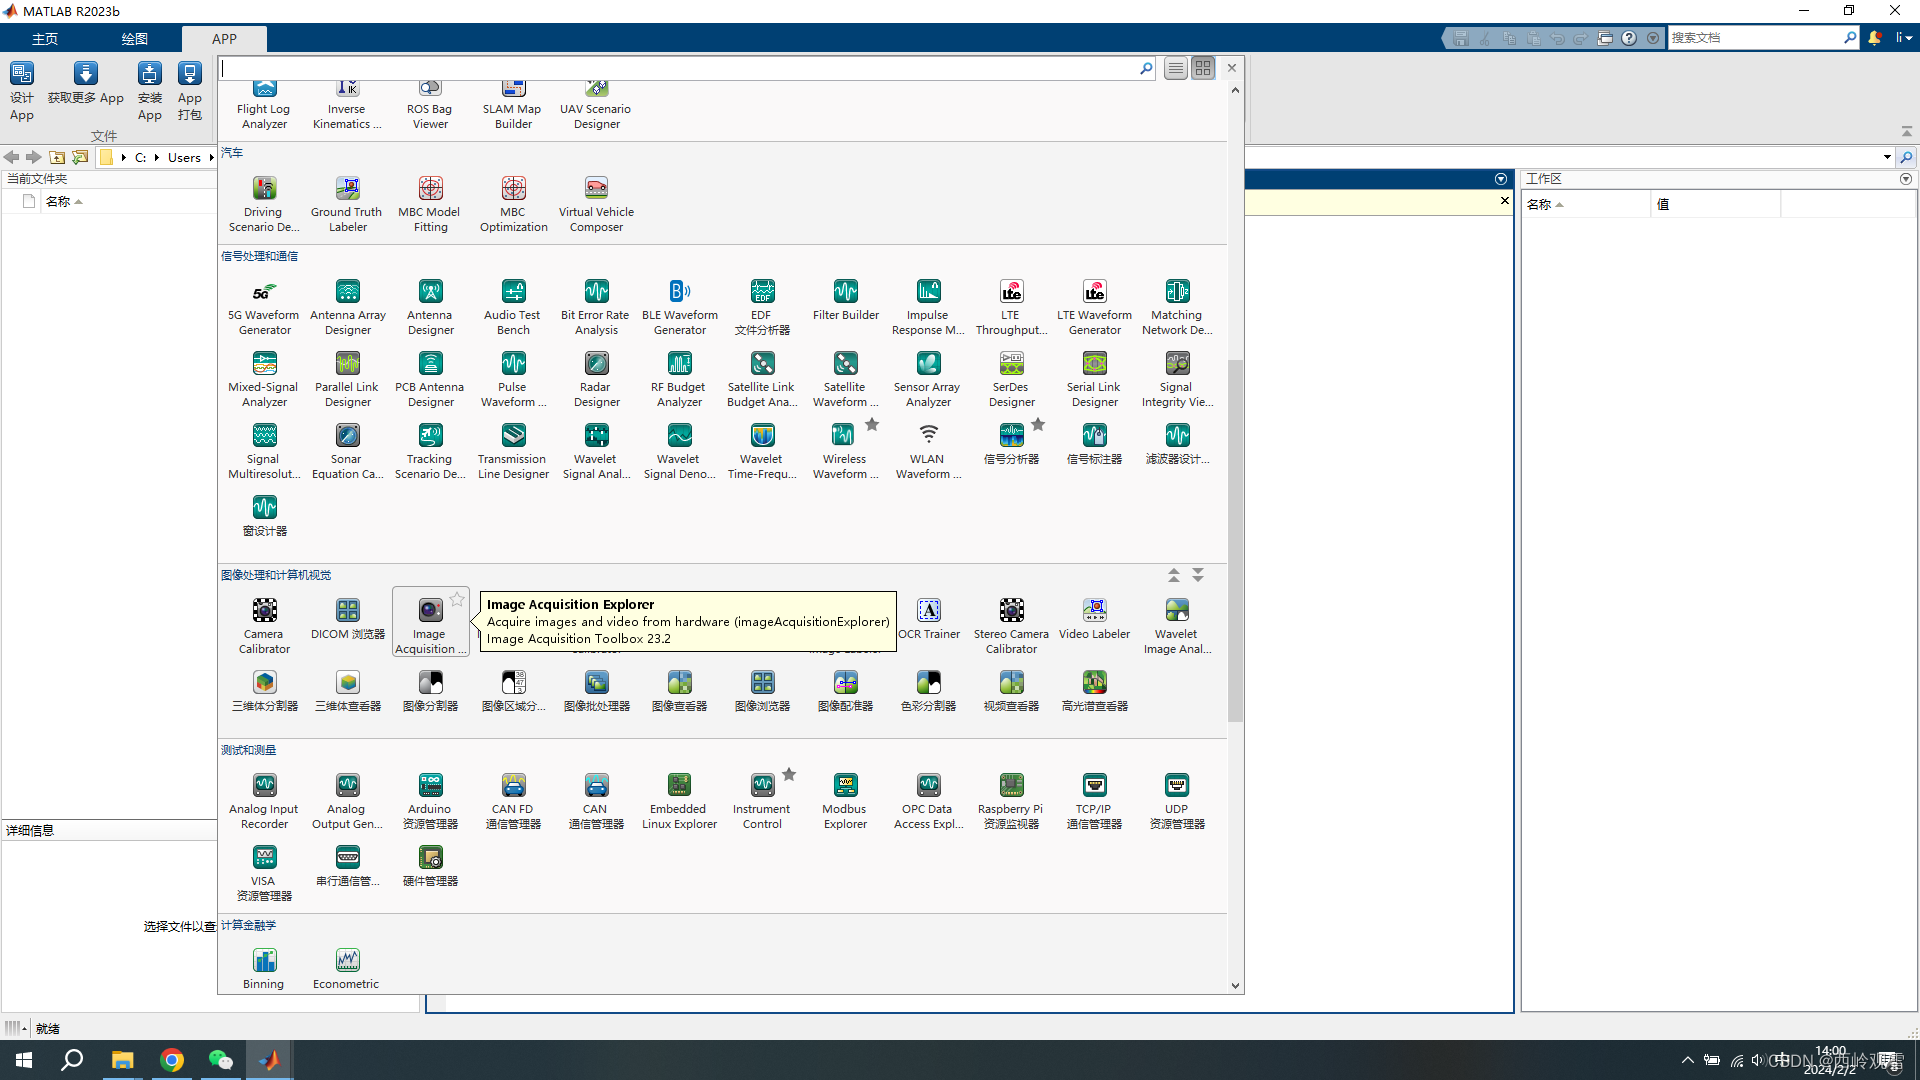Toggle favorite star on Wireless Waveform app
Viewport: 1920px width, 1080px height.
coord(872,425)
